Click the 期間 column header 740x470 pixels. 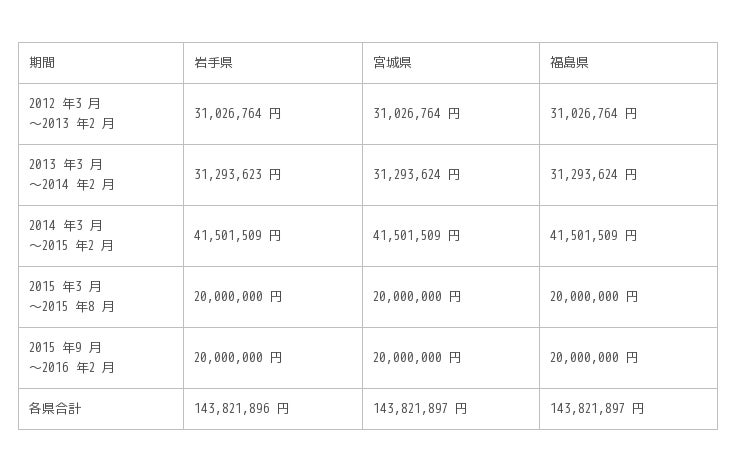(42, 63)
